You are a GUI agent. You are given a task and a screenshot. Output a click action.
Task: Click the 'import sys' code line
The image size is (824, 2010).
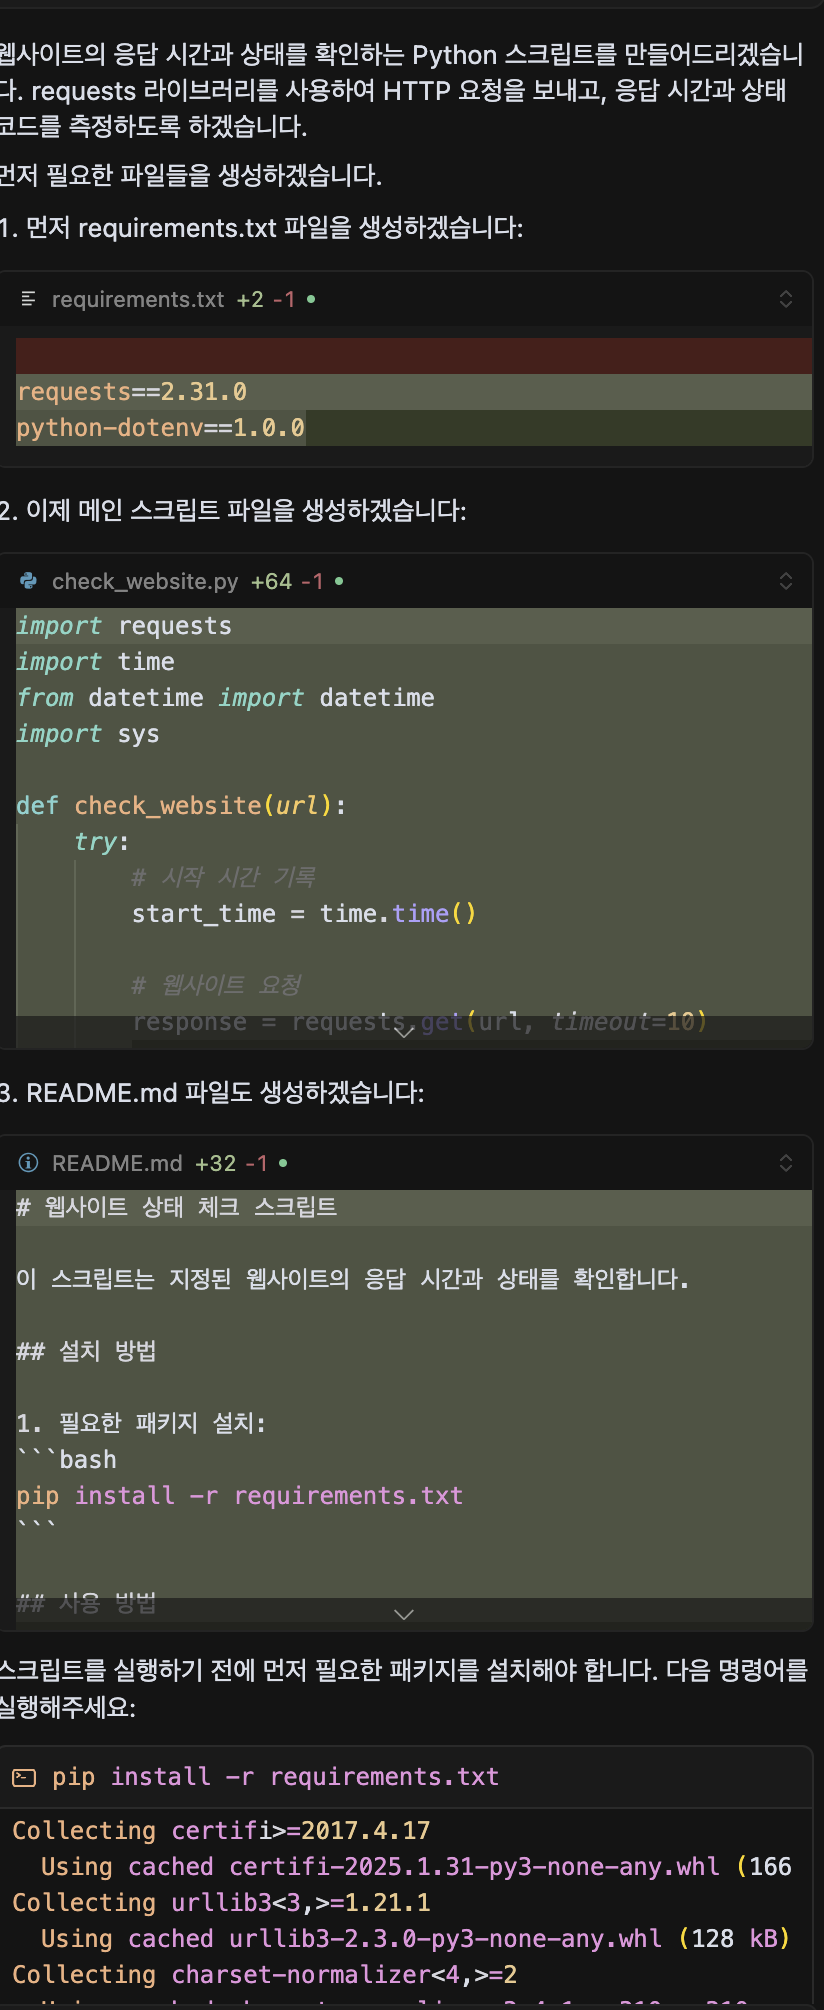[88, 734]
